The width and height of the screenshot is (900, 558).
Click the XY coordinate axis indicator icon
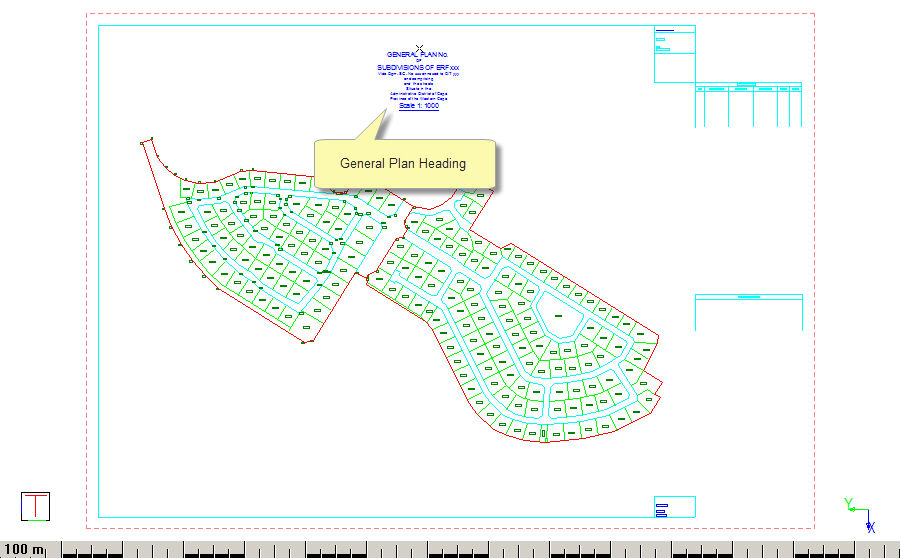click(859, 514)
